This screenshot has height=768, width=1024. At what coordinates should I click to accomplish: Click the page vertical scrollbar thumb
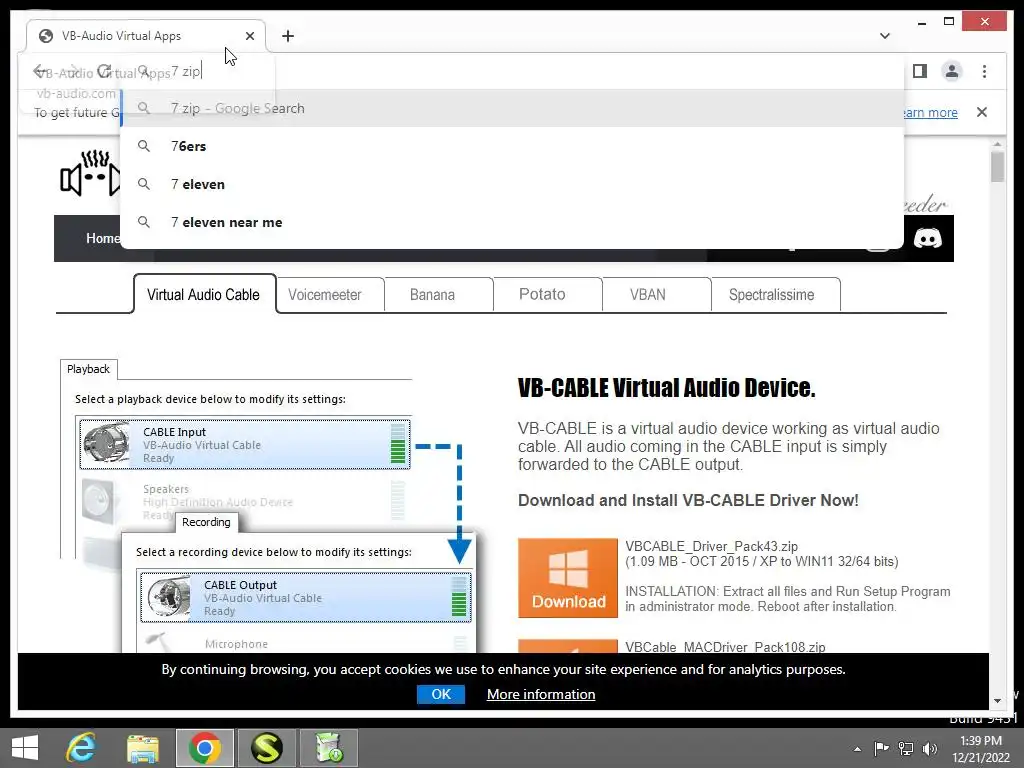(x=997, y=167)
